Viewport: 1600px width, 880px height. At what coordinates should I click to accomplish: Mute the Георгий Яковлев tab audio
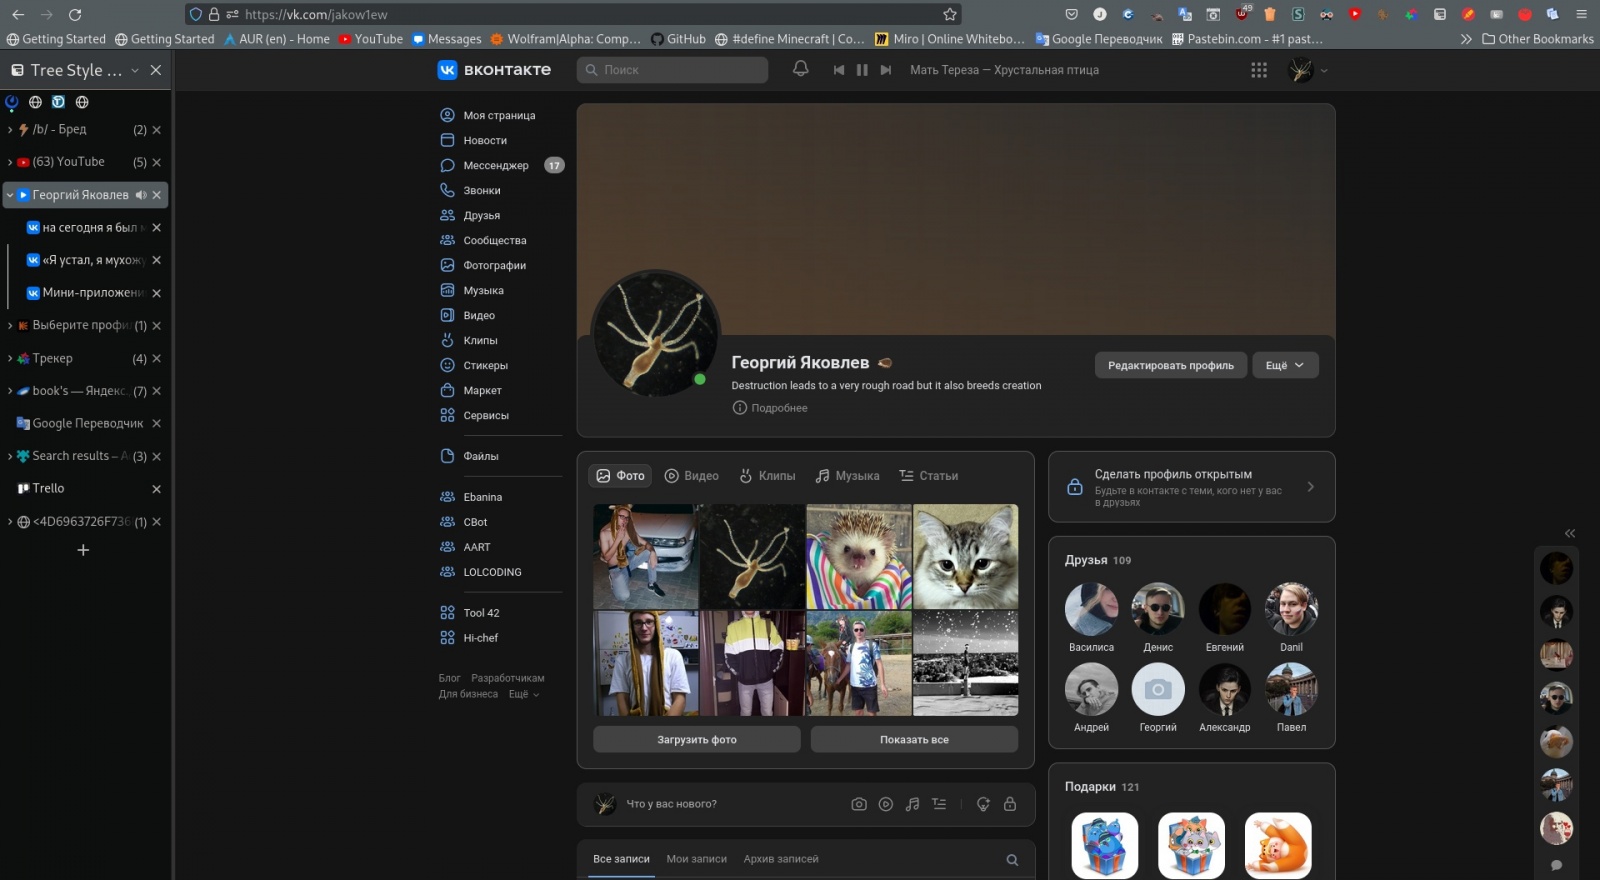[x=141, y=195]
